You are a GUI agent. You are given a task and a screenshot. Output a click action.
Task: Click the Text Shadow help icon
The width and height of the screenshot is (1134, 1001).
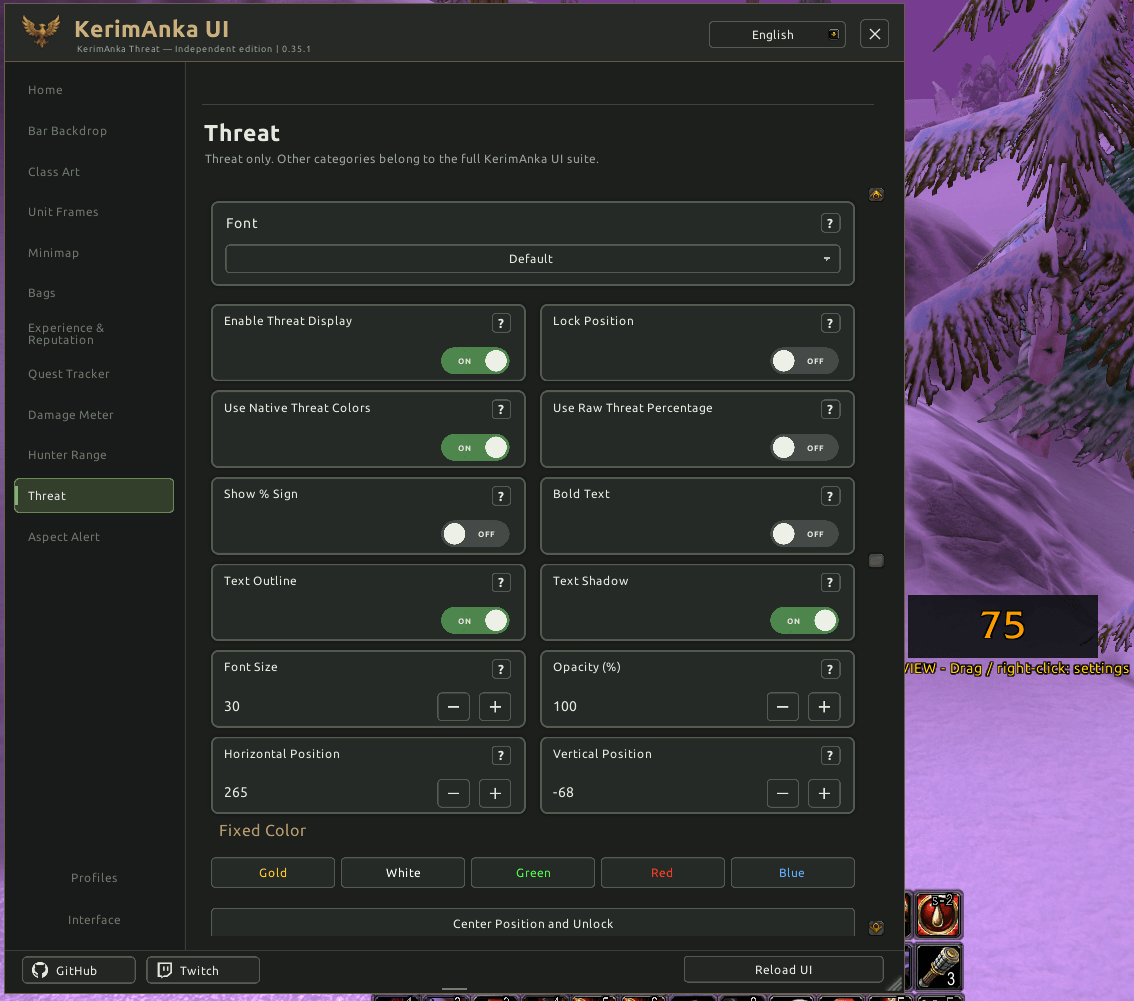pos(830,582)
